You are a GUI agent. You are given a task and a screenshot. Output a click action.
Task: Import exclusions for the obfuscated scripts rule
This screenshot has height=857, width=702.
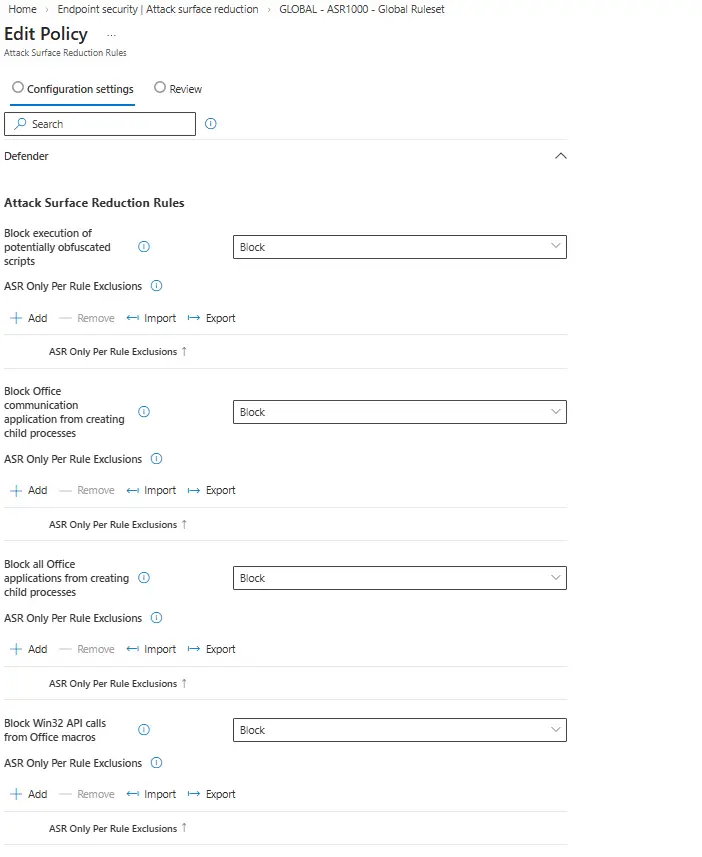pyautogui.click(x=151, y=318)
